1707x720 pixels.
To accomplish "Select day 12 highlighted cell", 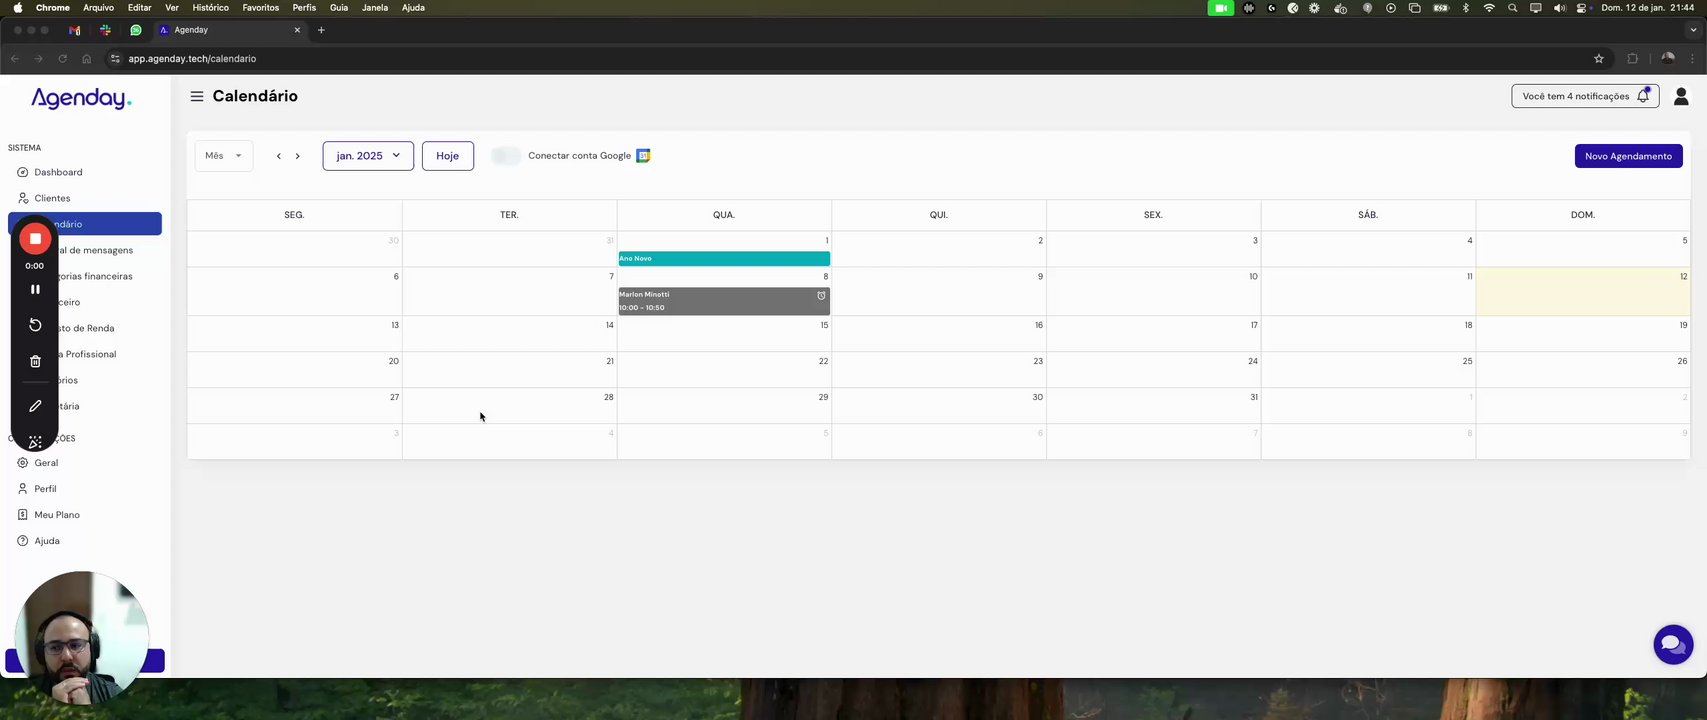I will [1583, 292].
